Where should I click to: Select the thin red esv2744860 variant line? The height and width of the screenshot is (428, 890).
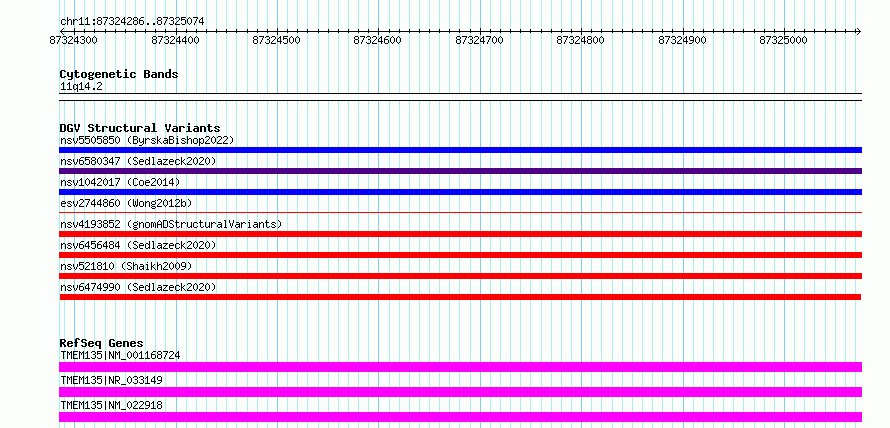pyautogui.click(x=460, y=213)
